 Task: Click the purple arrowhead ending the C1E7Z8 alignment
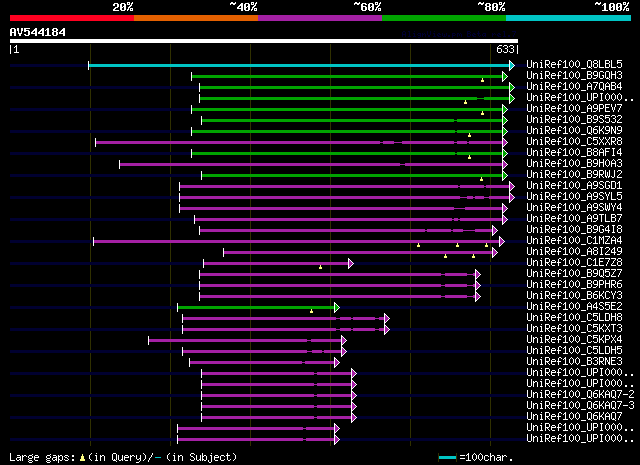tap(351, 263)
